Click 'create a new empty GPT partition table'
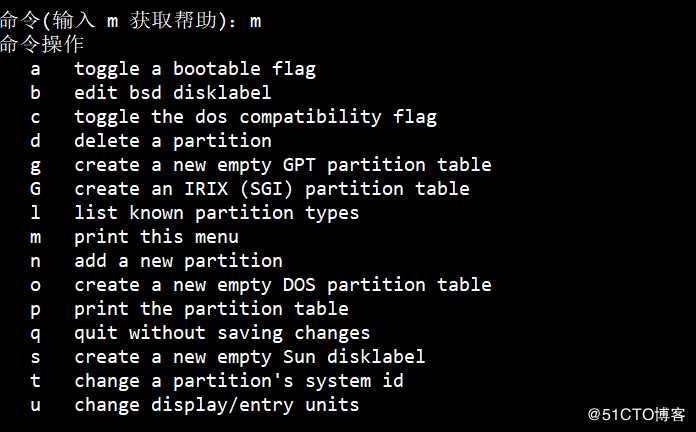 [283, 165]
